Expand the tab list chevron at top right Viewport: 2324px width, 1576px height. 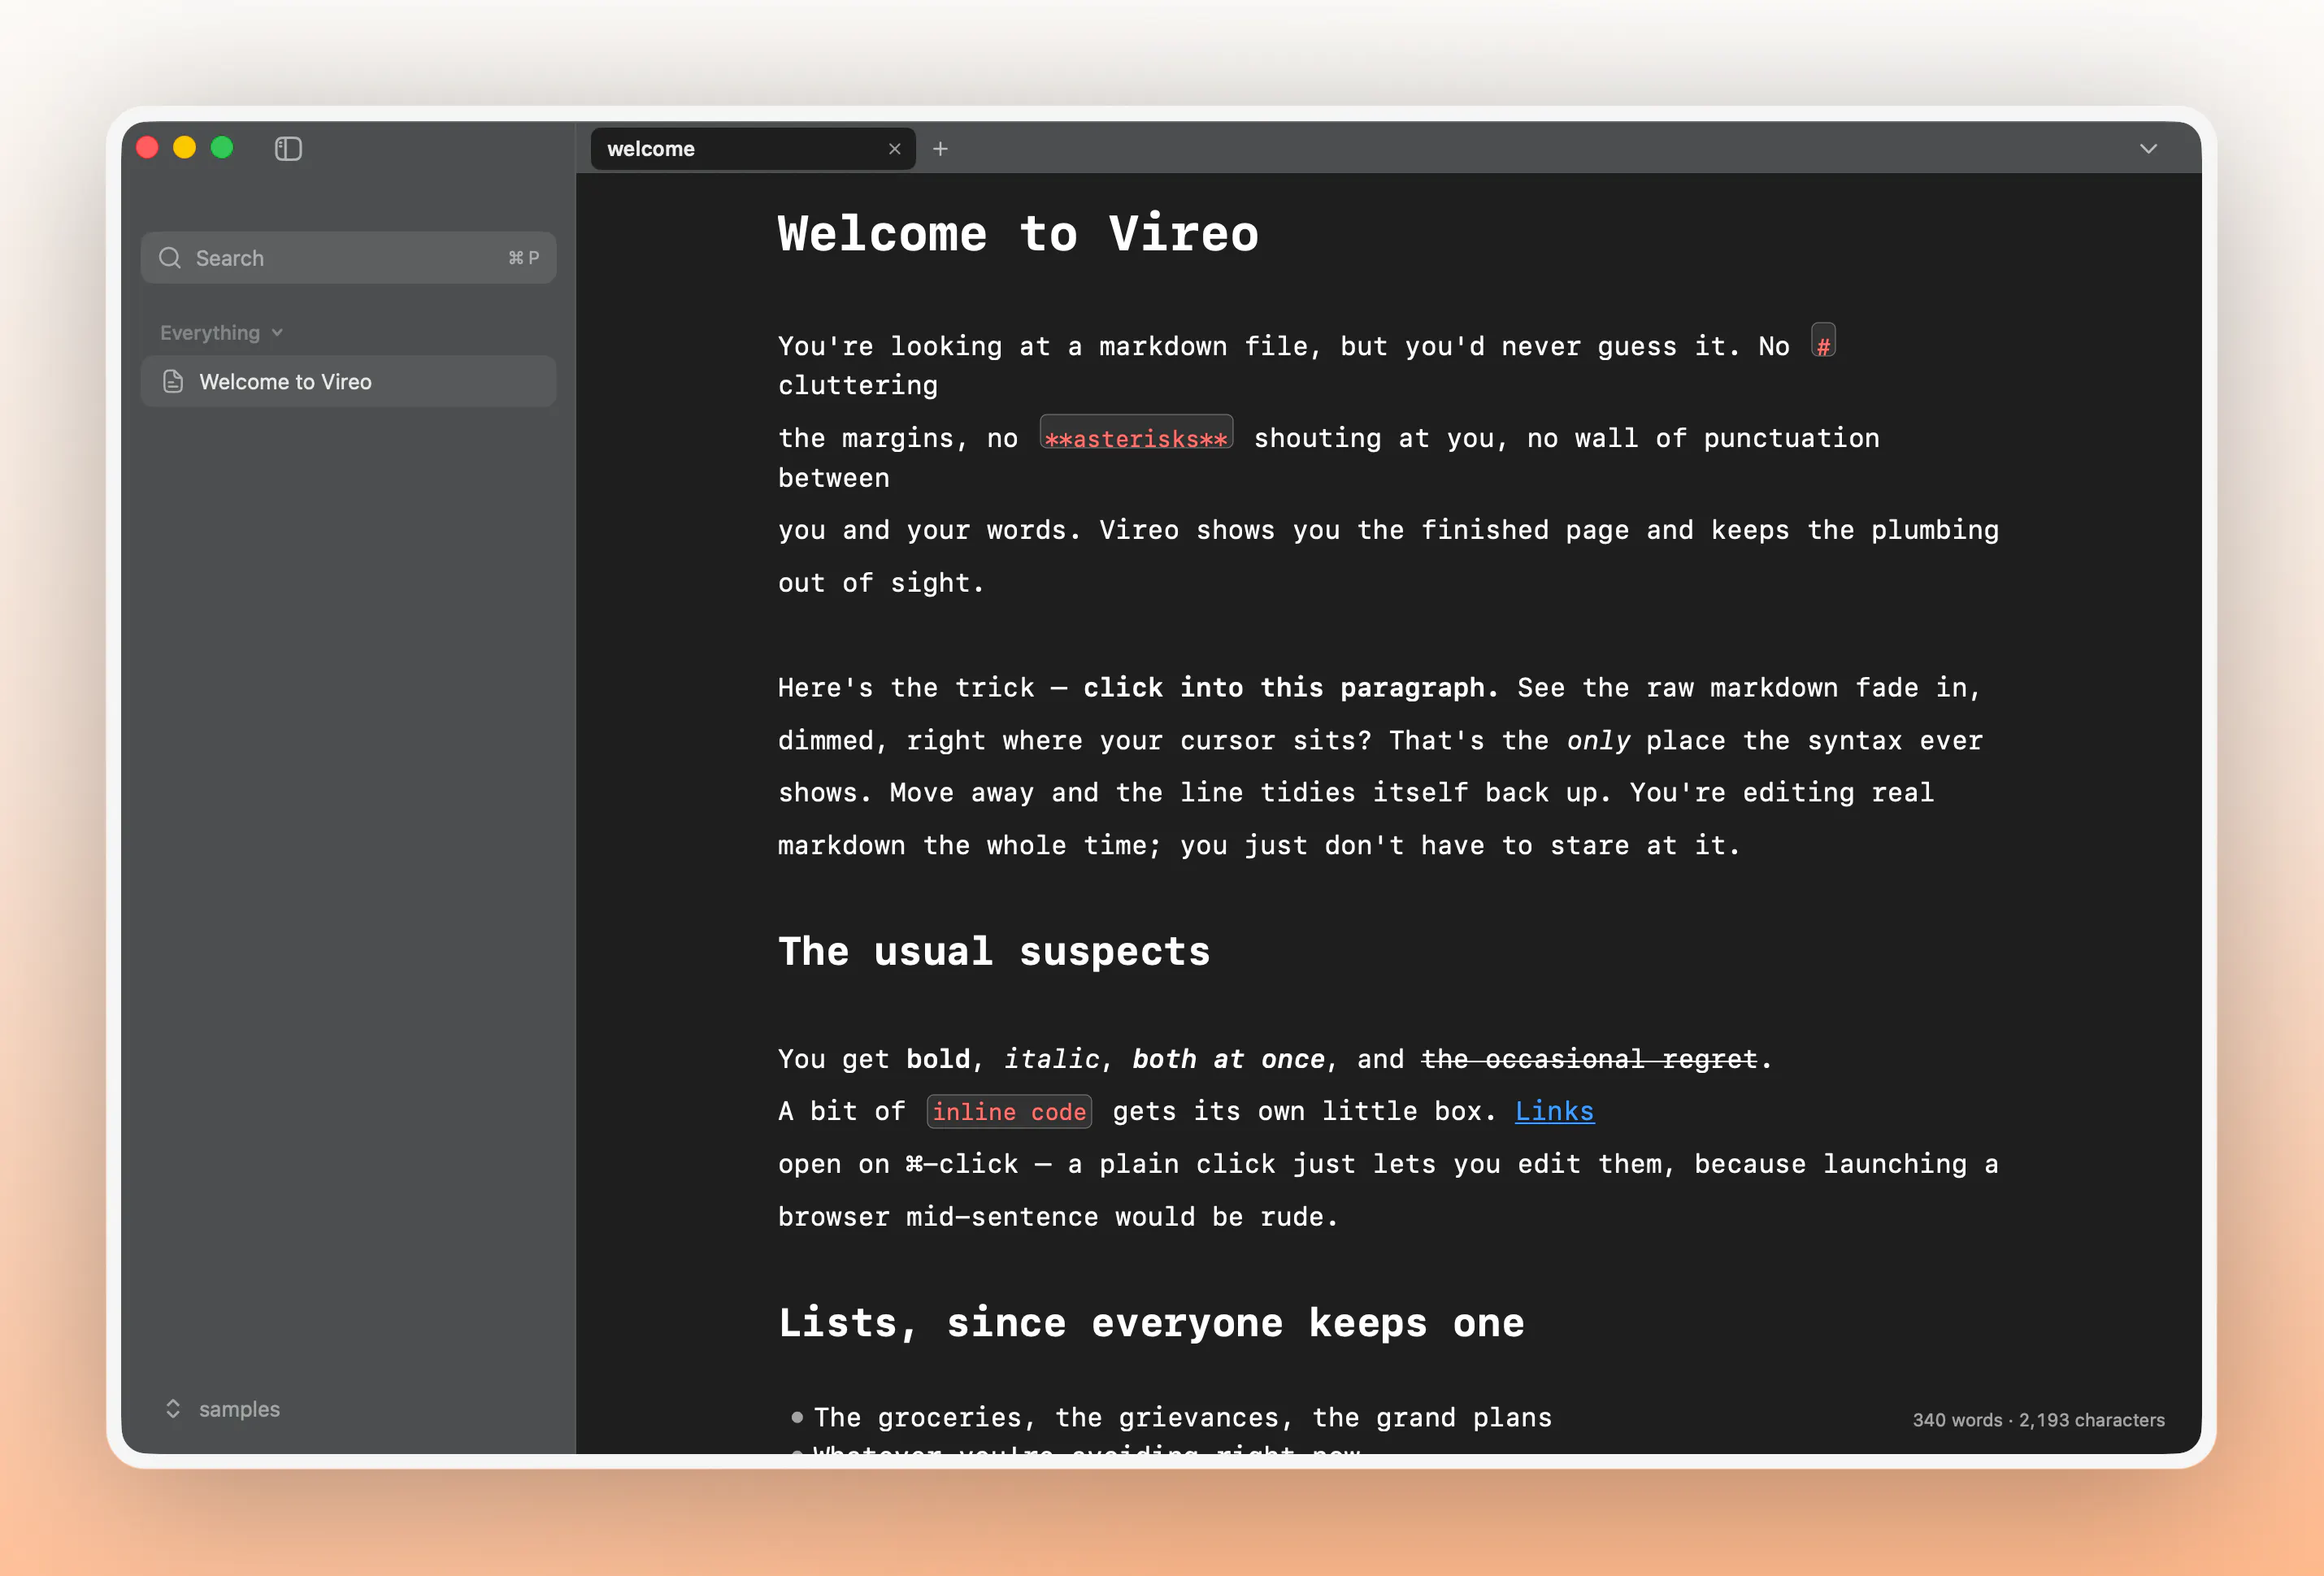[x=2148, y=149]
